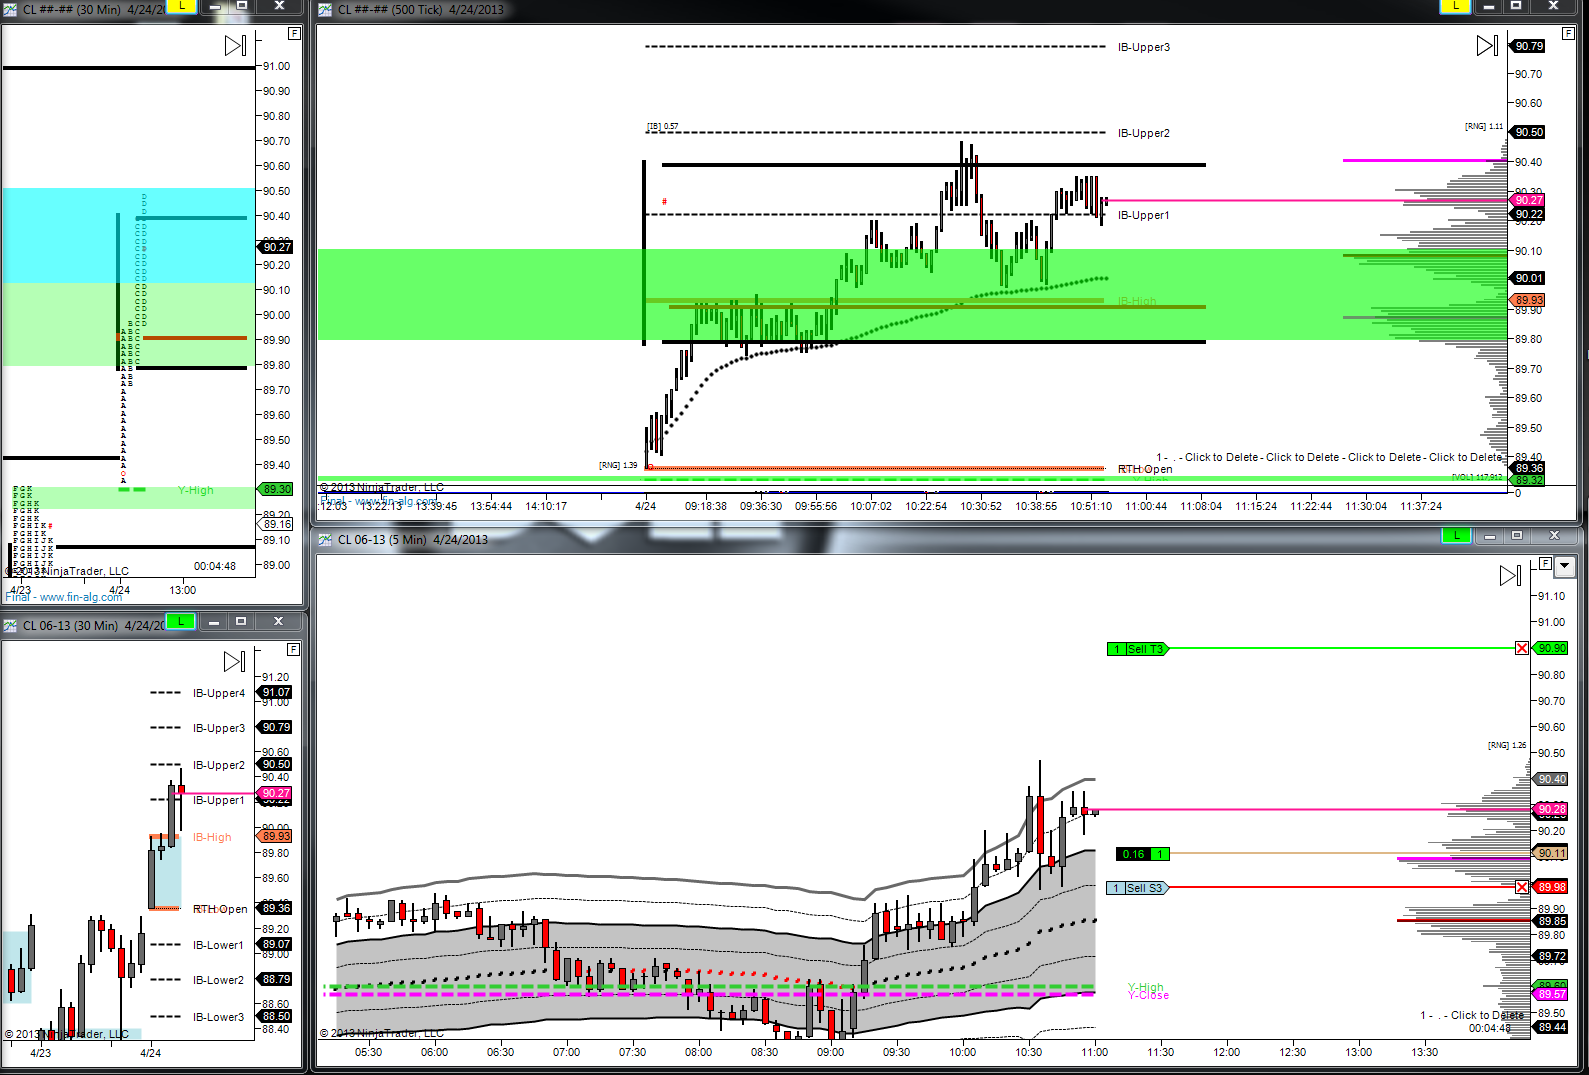Click the 90.79 price marker in 500 Tick chart
1589x1075 pixels.
point(1529,46)
